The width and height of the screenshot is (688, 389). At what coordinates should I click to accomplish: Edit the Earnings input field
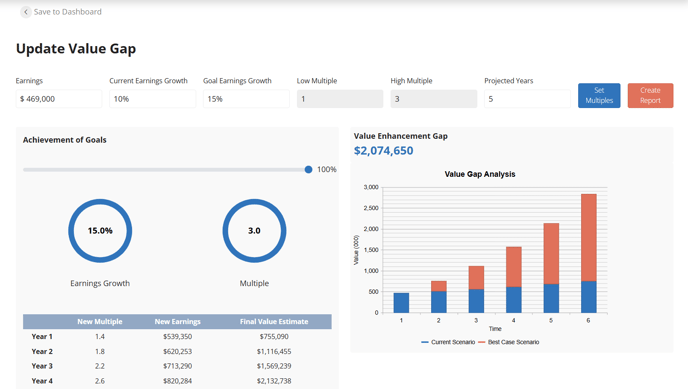pos(59,99)
